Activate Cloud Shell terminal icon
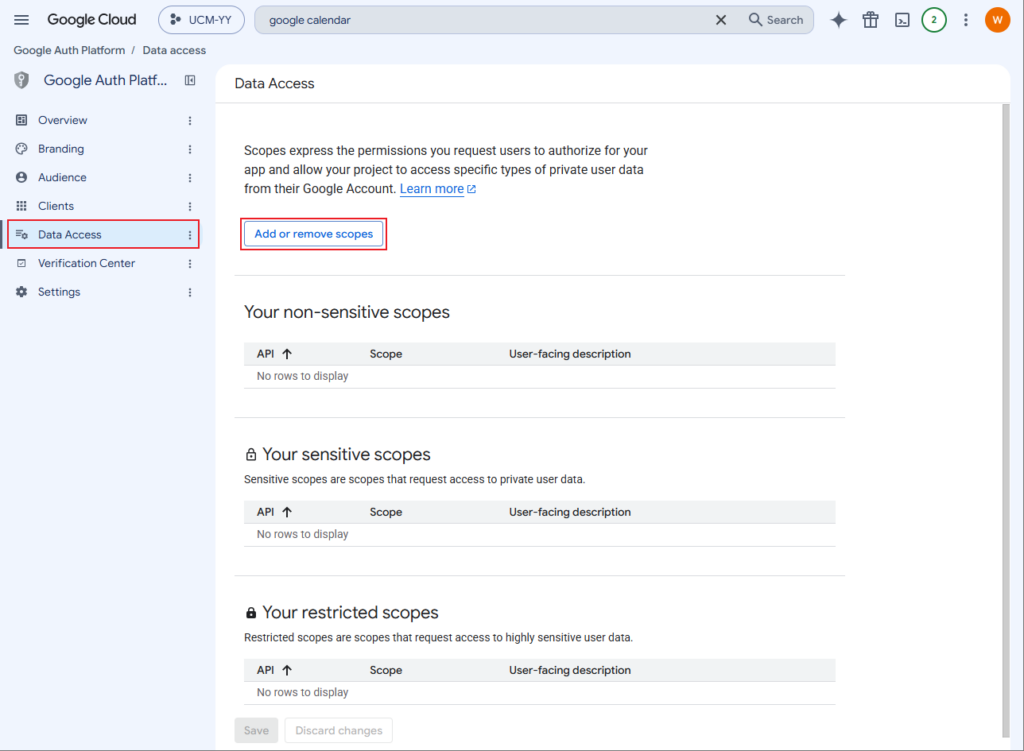1024x751 pixels. (x=902, y=20)
